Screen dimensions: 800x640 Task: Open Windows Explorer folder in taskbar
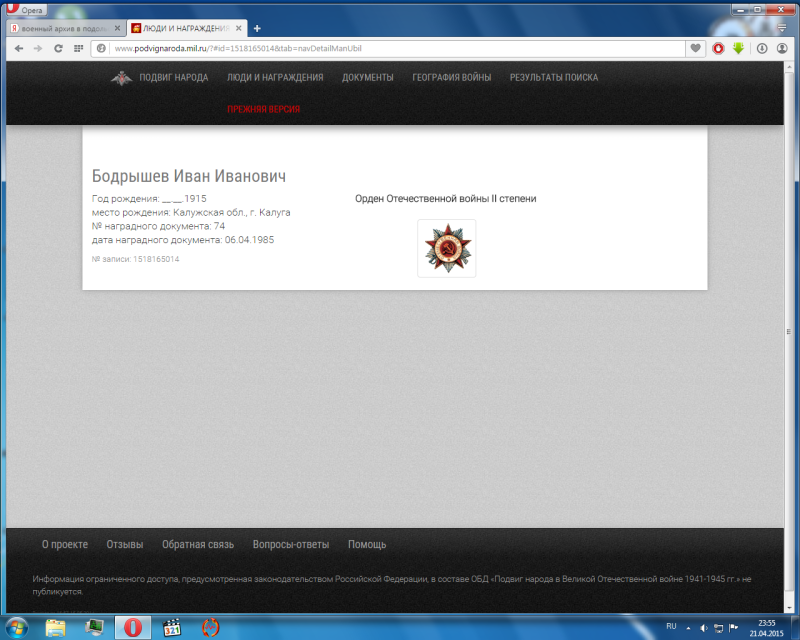coord(56,627)
